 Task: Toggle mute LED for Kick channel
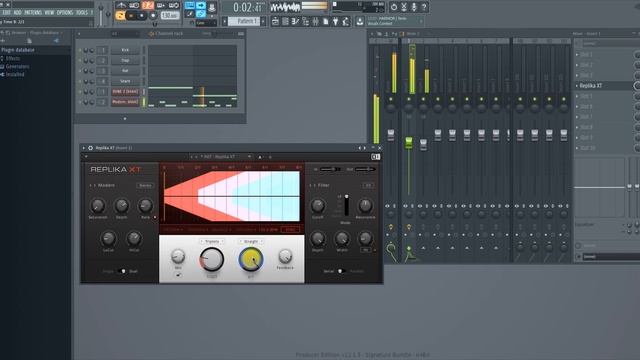(80, 50)
